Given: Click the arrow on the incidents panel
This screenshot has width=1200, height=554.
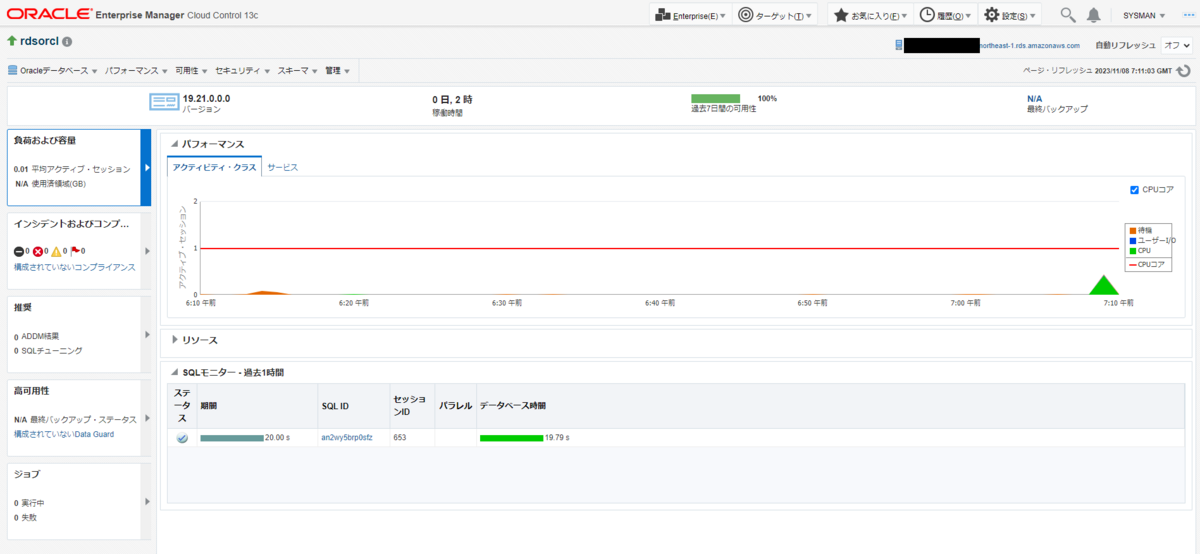Looking at the screenshot, I should tap(147, 251).
